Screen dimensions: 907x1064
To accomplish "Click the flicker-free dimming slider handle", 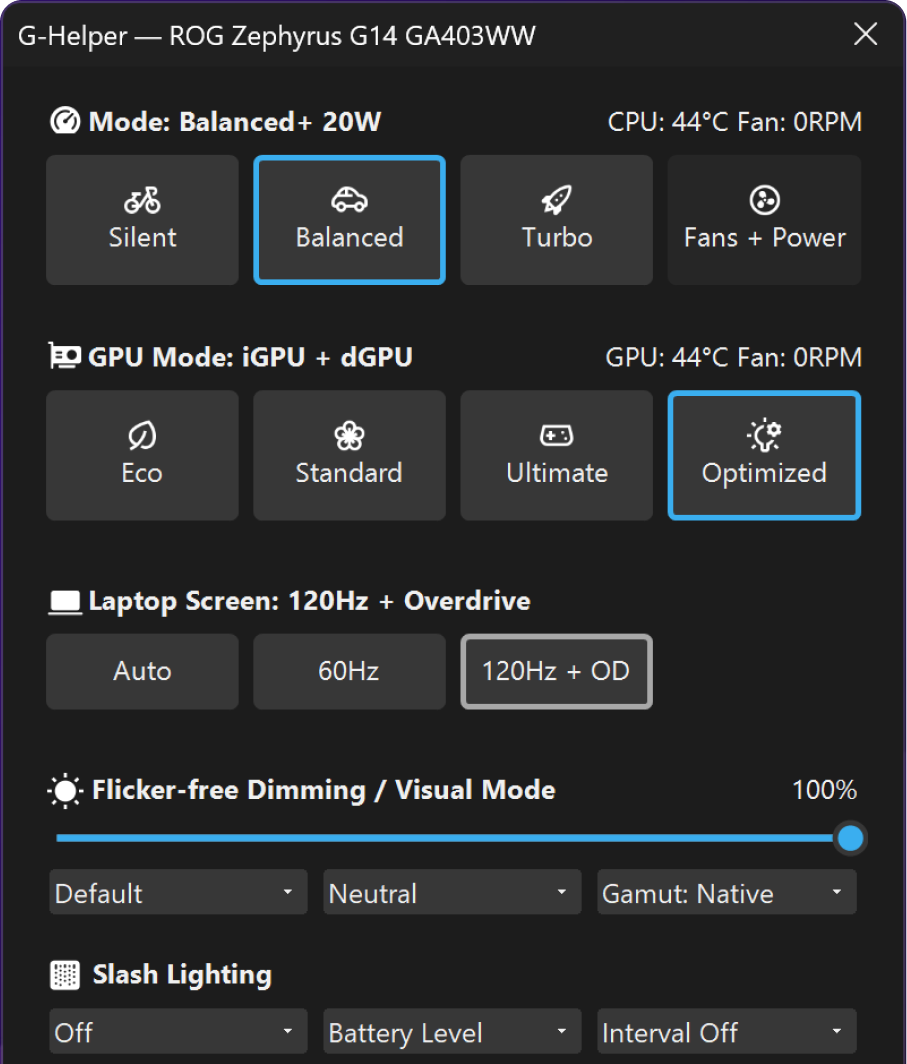I will coord(850,839).
